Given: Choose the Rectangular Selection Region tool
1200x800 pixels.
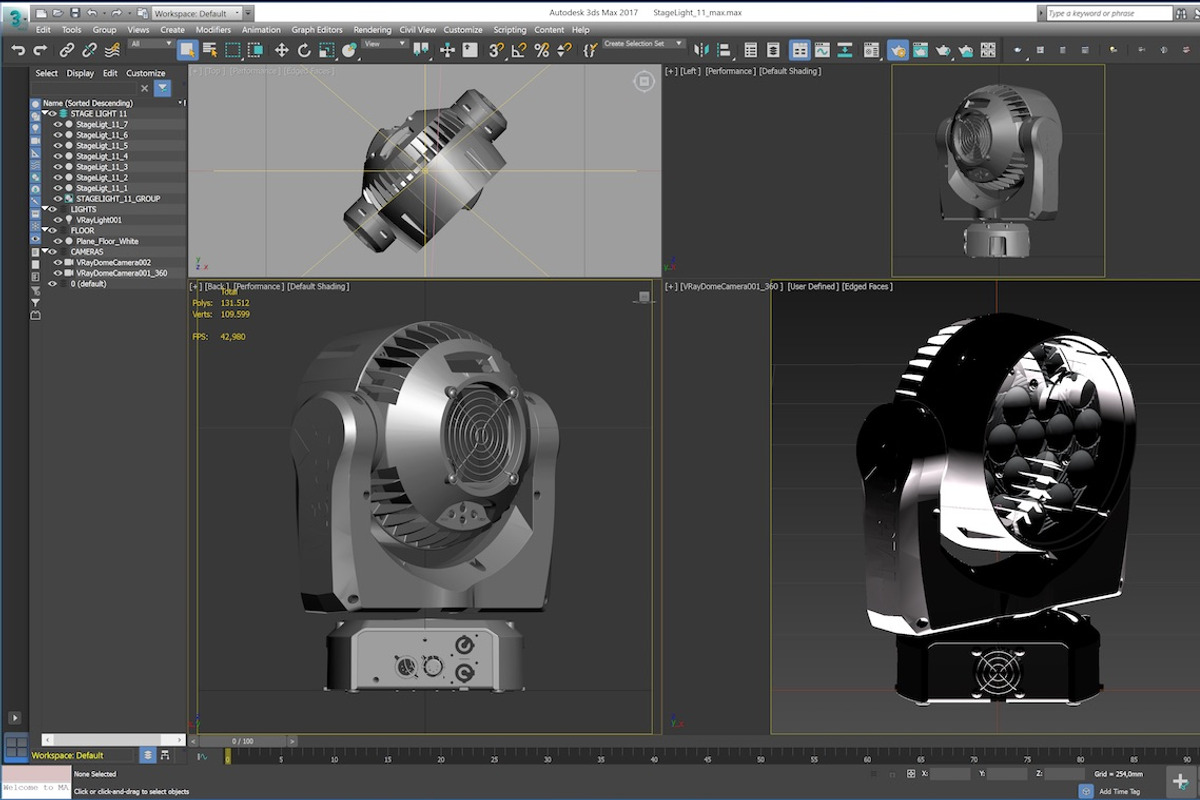Looking at the screenshot, I should click(232, 50).
